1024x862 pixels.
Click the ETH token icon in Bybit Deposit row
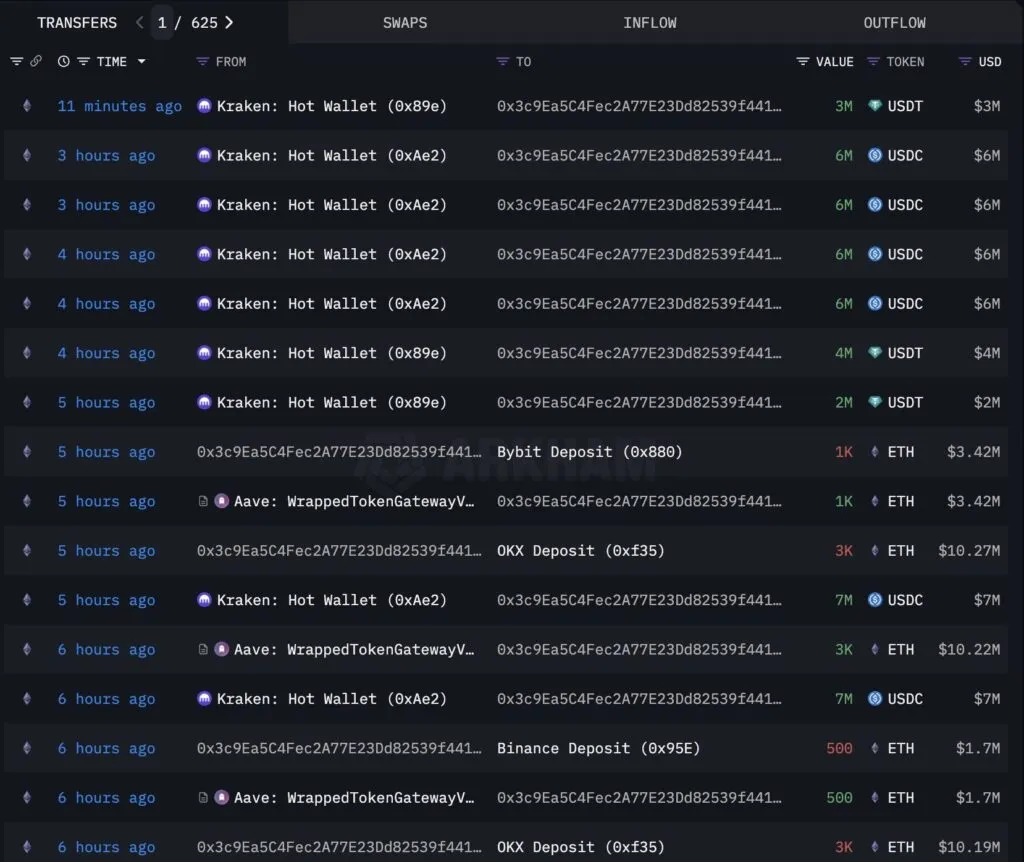coord(874,452)
